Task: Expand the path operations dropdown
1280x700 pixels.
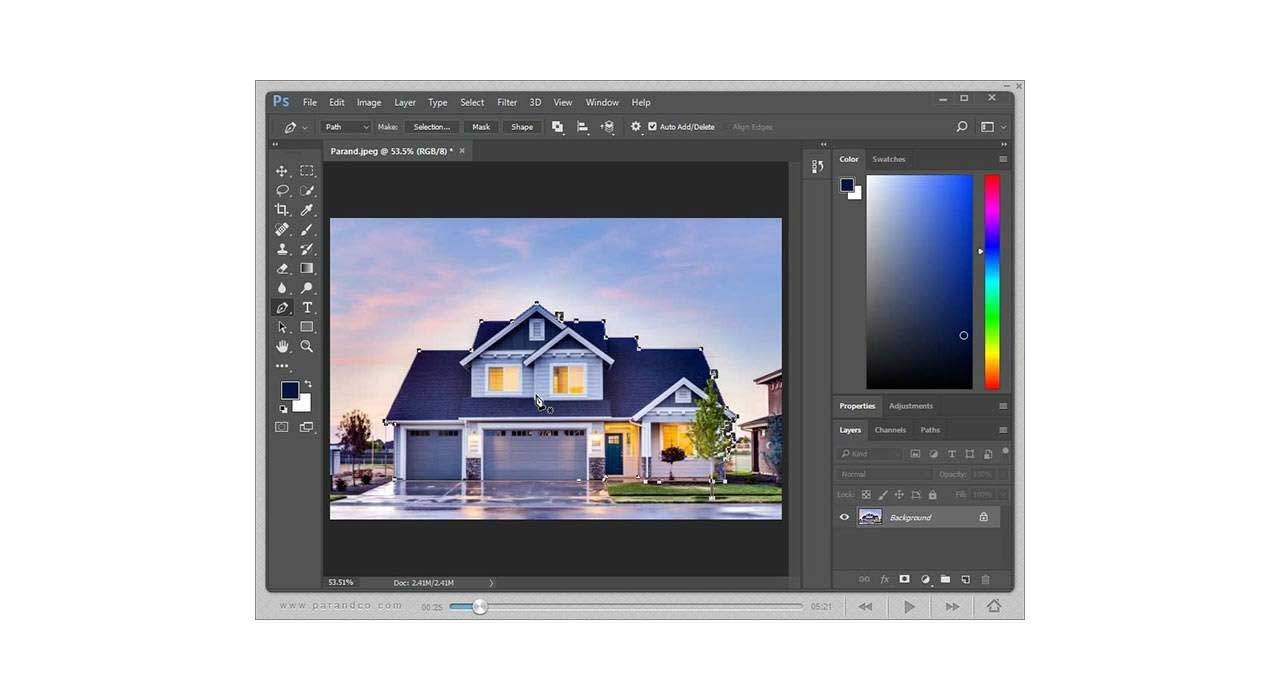Action: pos(558,127)
